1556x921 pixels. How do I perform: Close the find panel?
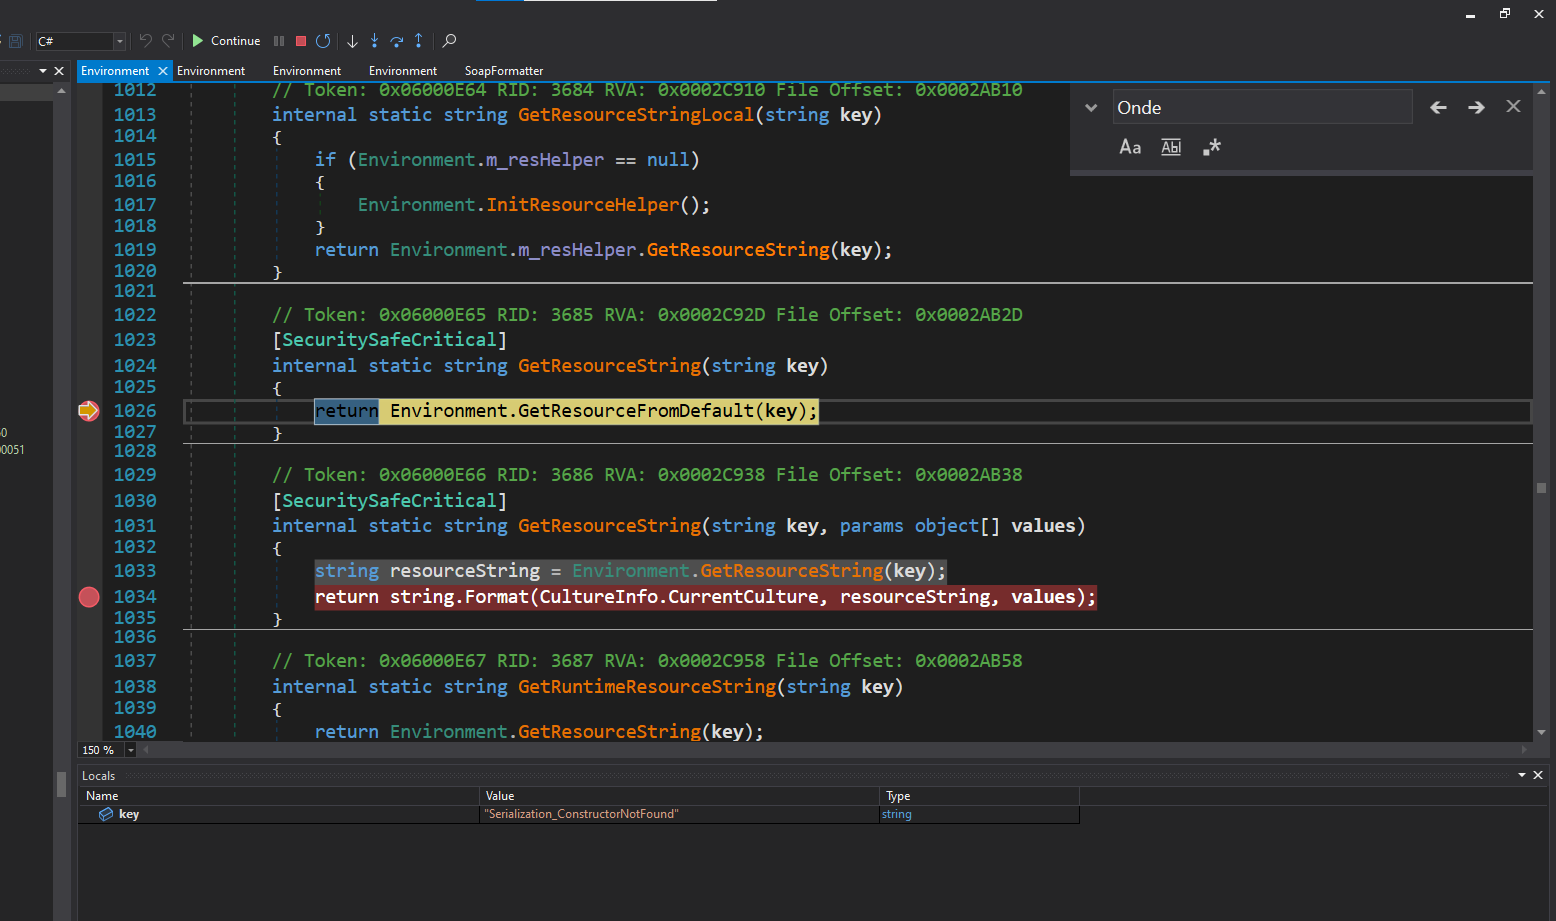coord(1513,106)
